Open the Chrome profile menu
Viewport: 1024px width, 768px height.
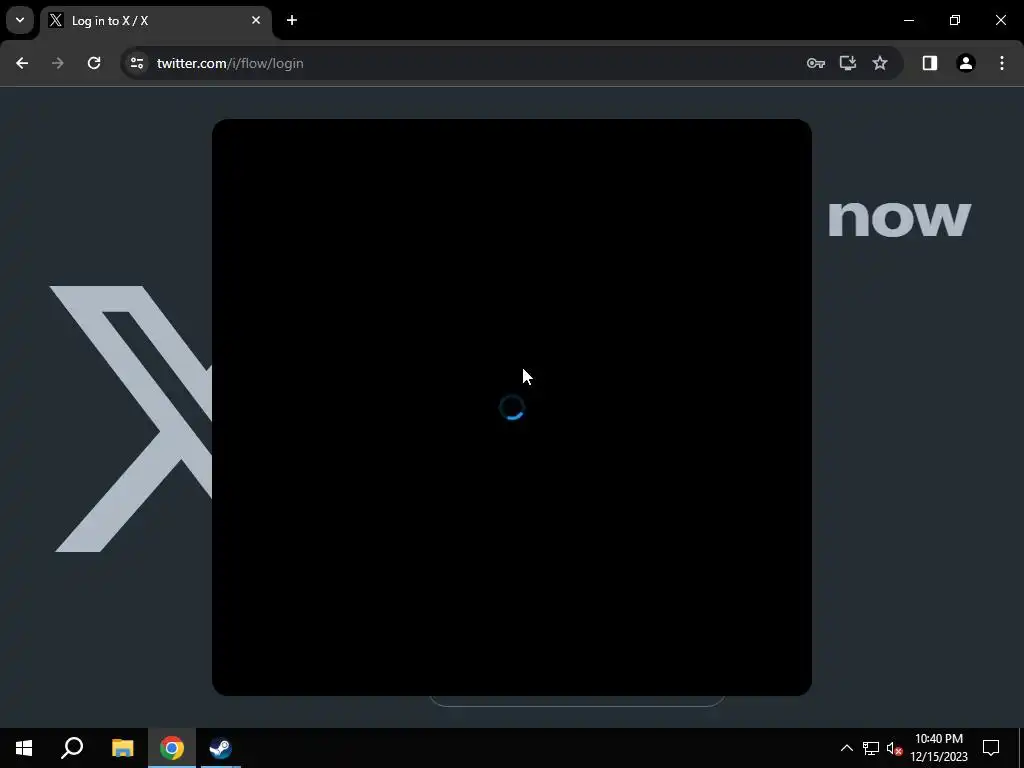pos(966,63)
